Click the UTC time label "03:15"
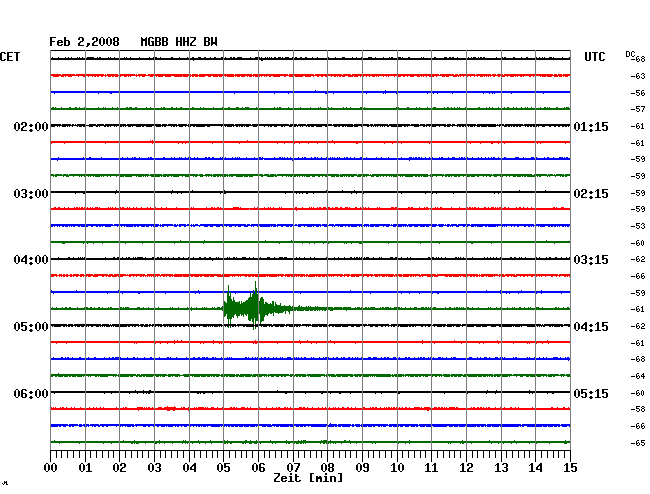650x494 pixels. (591, 260)
